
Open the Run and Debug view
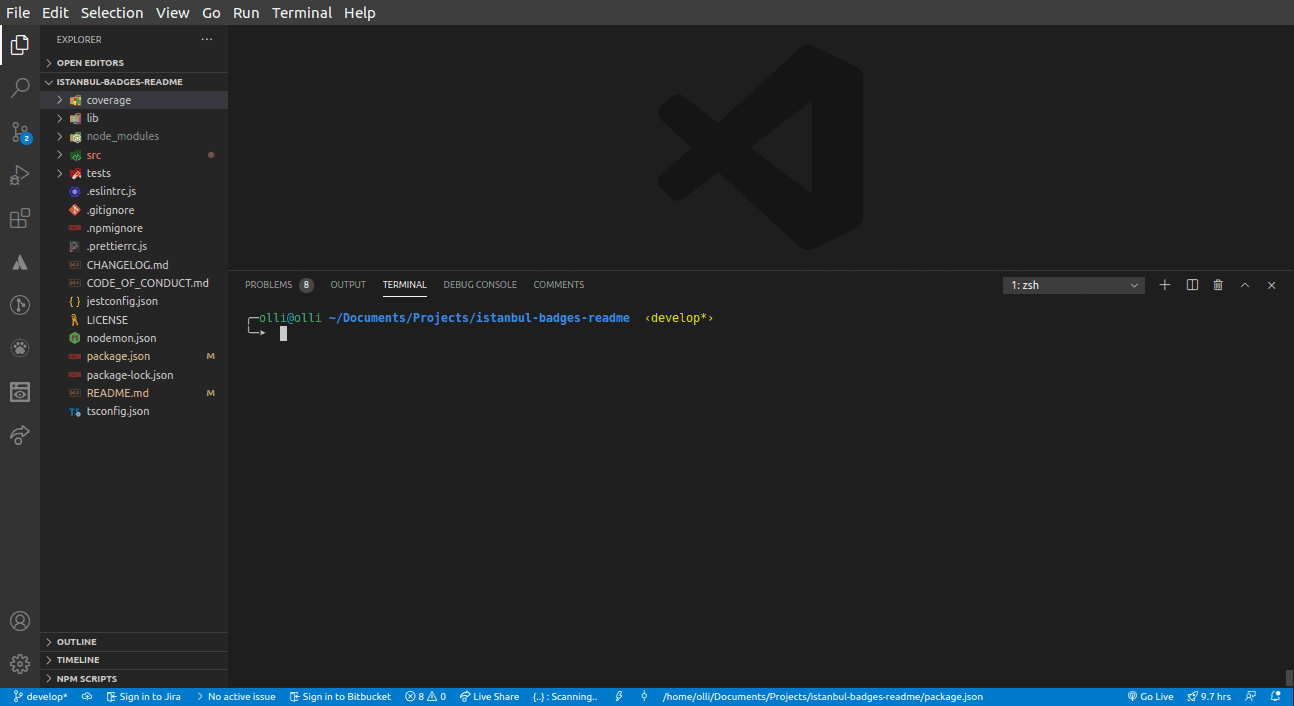coord(20,175)
